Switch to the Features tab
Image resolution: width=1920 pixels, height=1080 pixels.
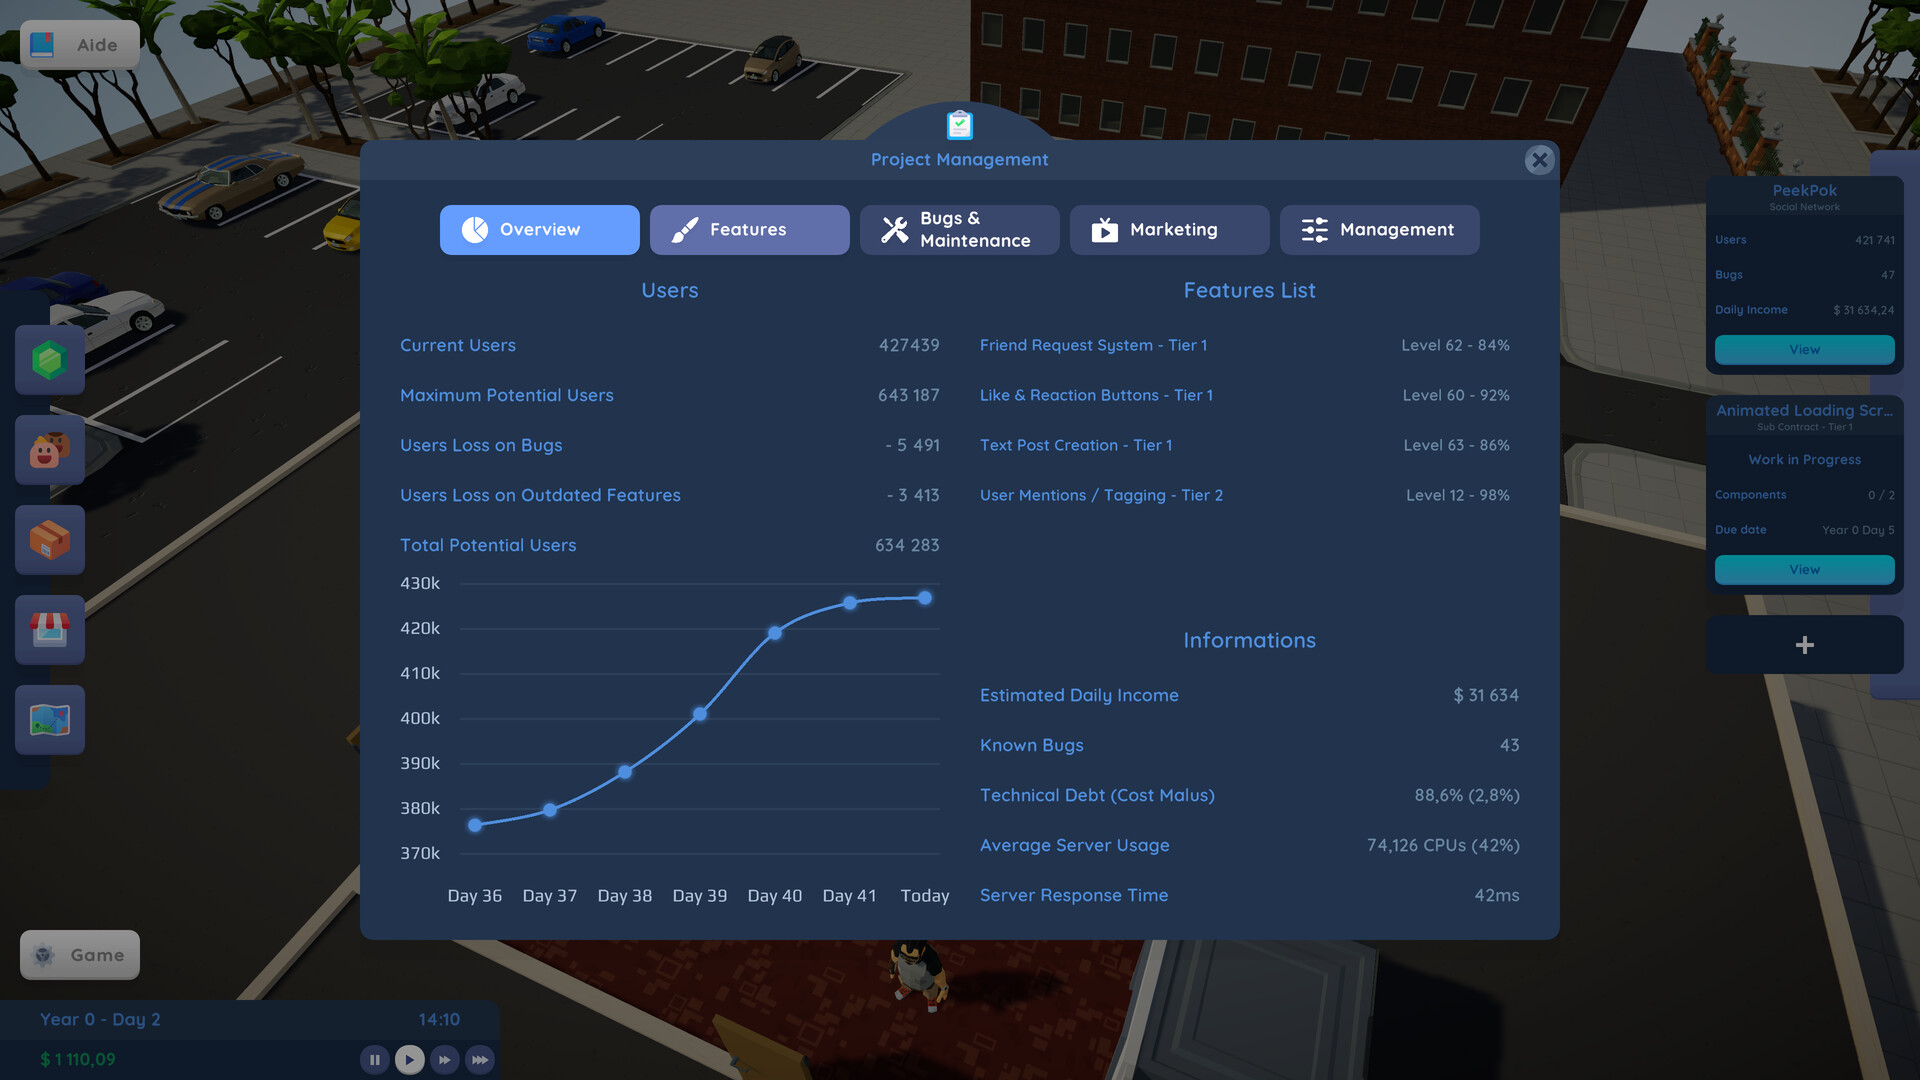pyautogui.click(x=749, y=230)
